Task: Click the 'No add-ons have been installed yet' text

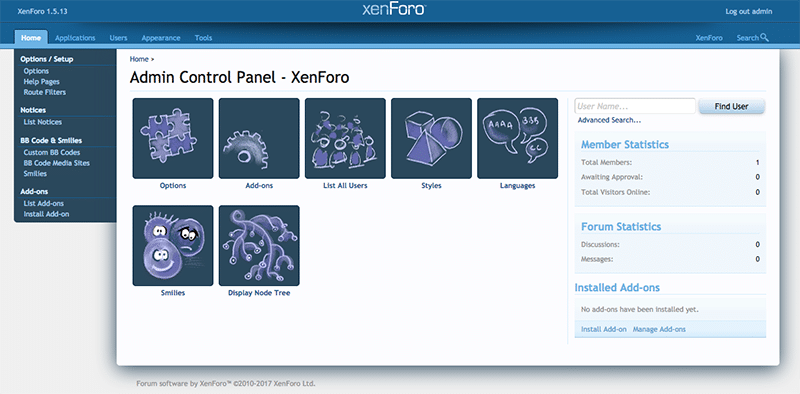Action: (x=640, y=309)
